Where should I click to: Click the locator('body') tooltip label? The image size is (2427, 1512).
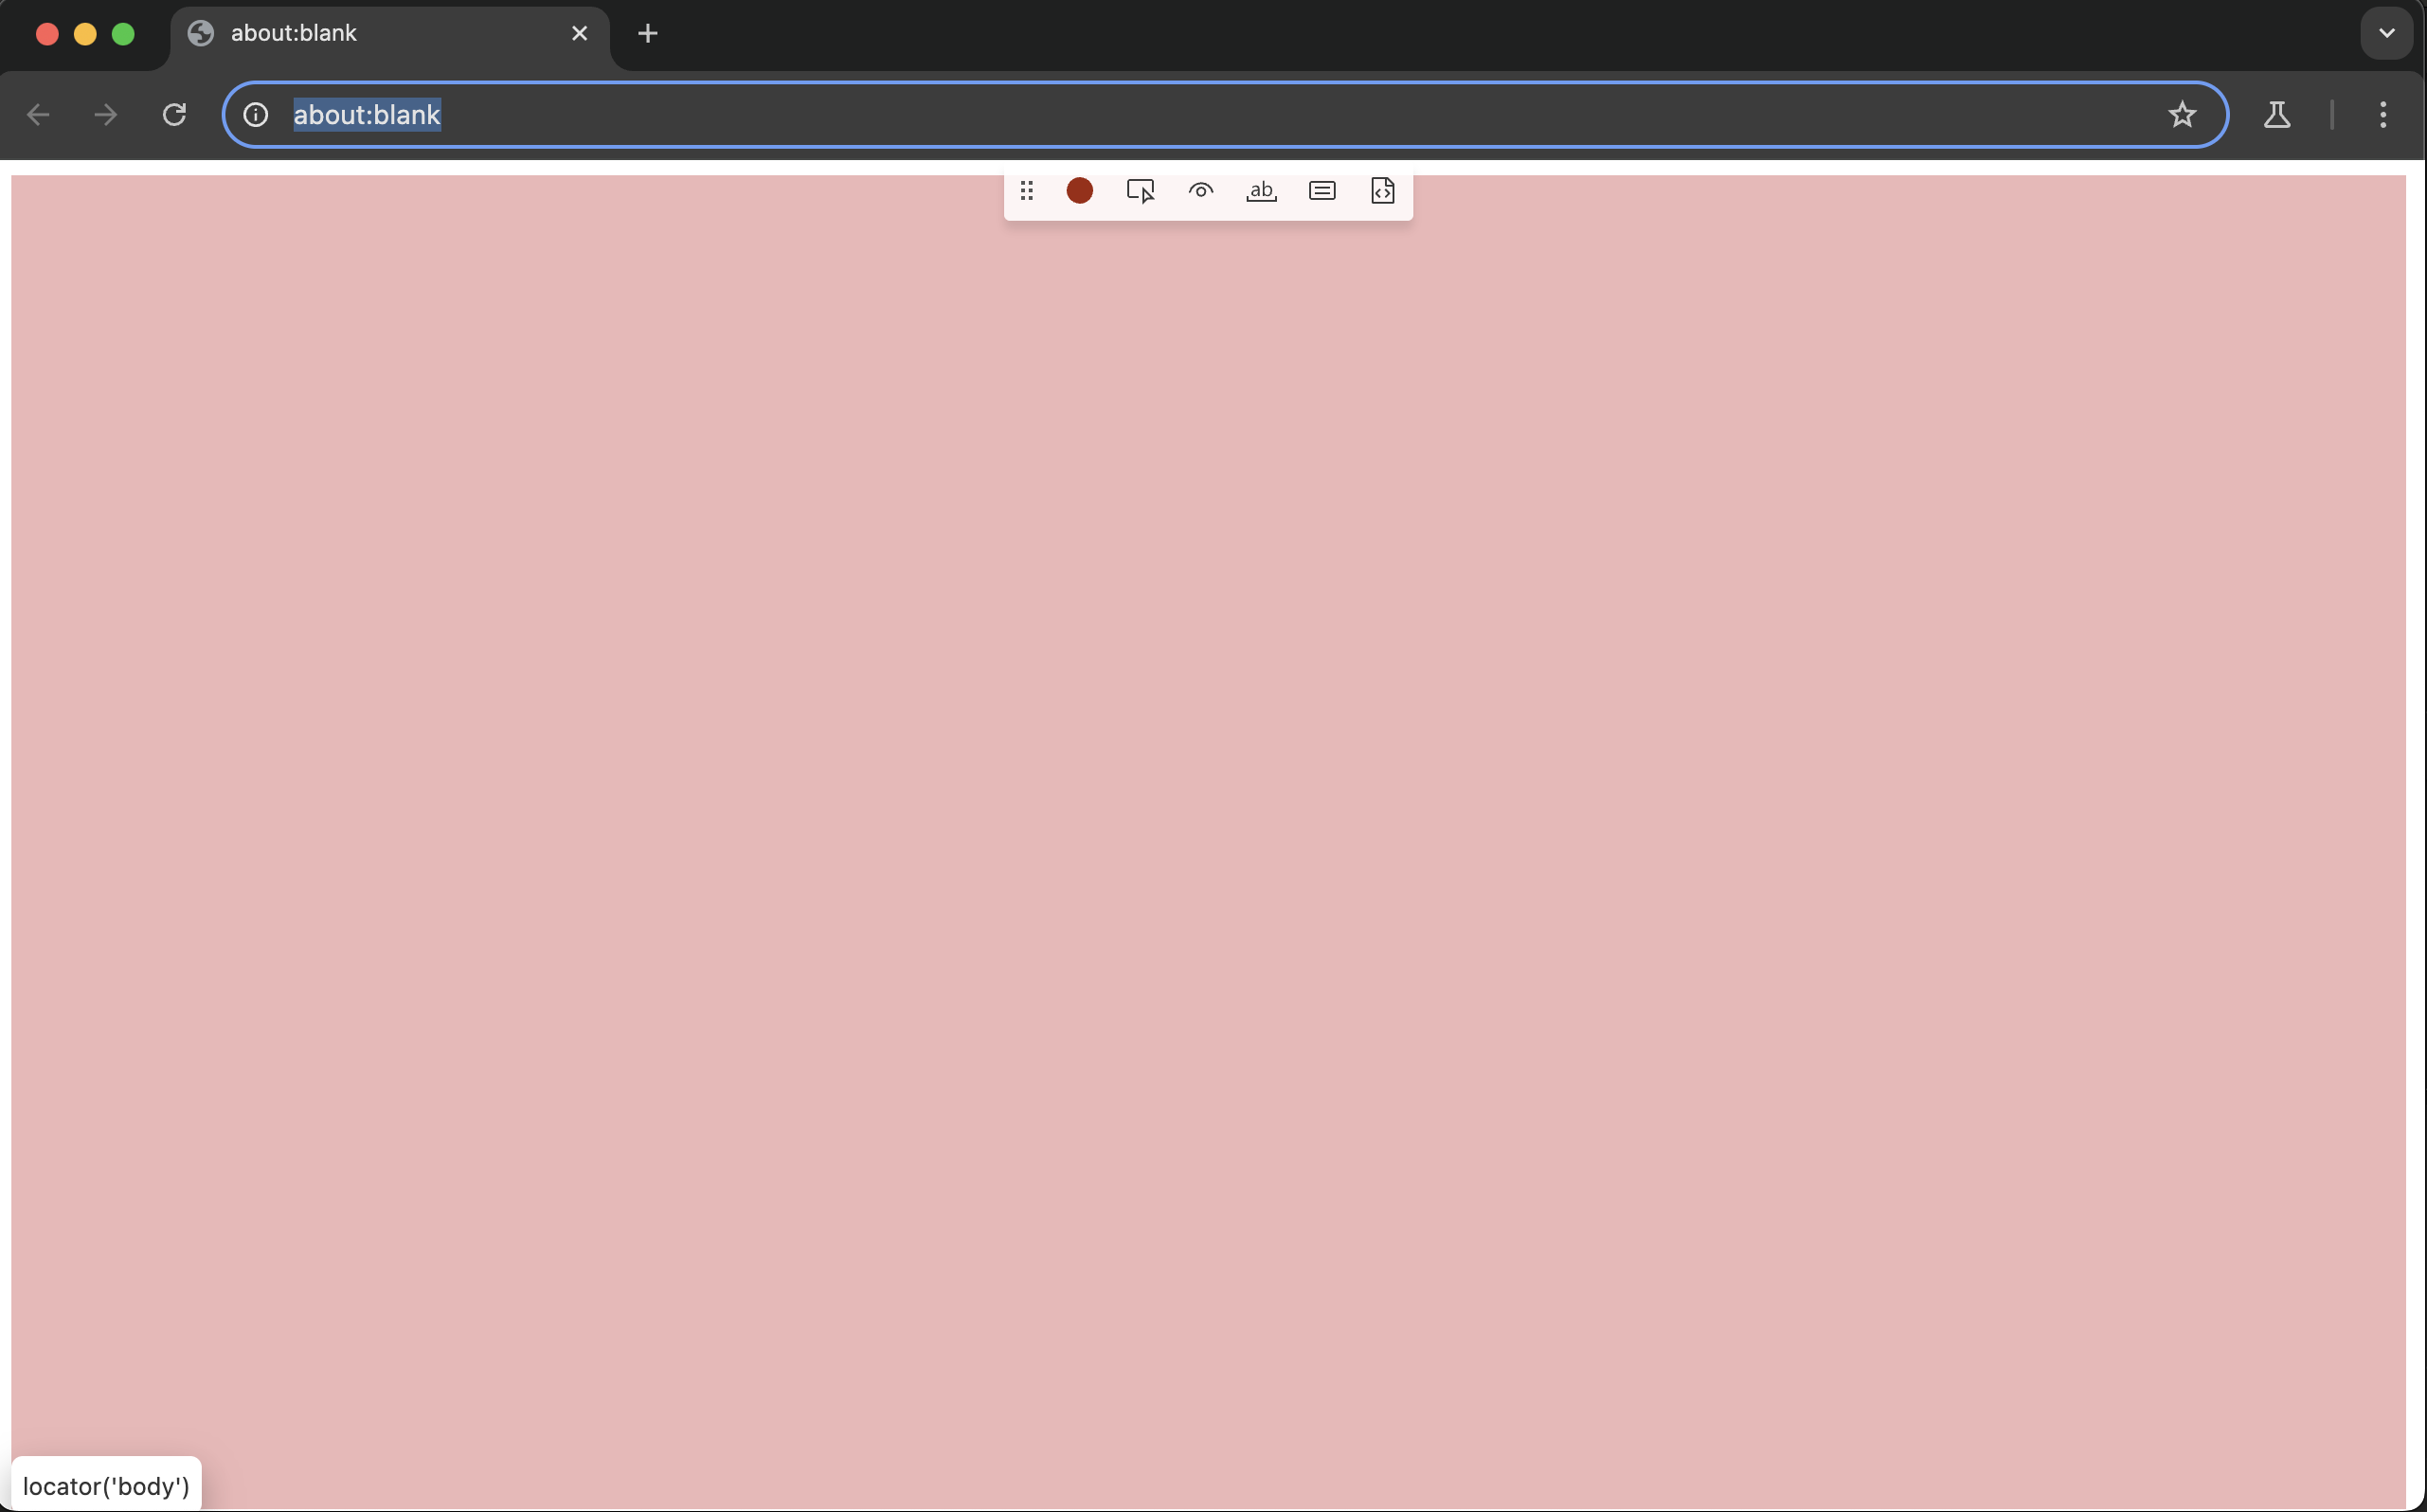(x=106, y=1486)
